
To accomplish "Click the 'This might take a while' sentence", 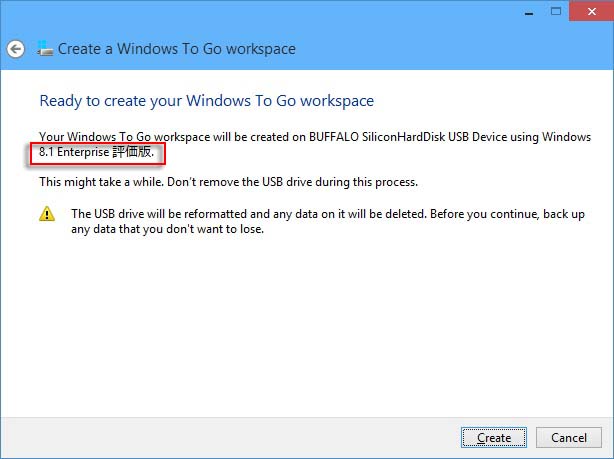I will (x=101, y=182).
